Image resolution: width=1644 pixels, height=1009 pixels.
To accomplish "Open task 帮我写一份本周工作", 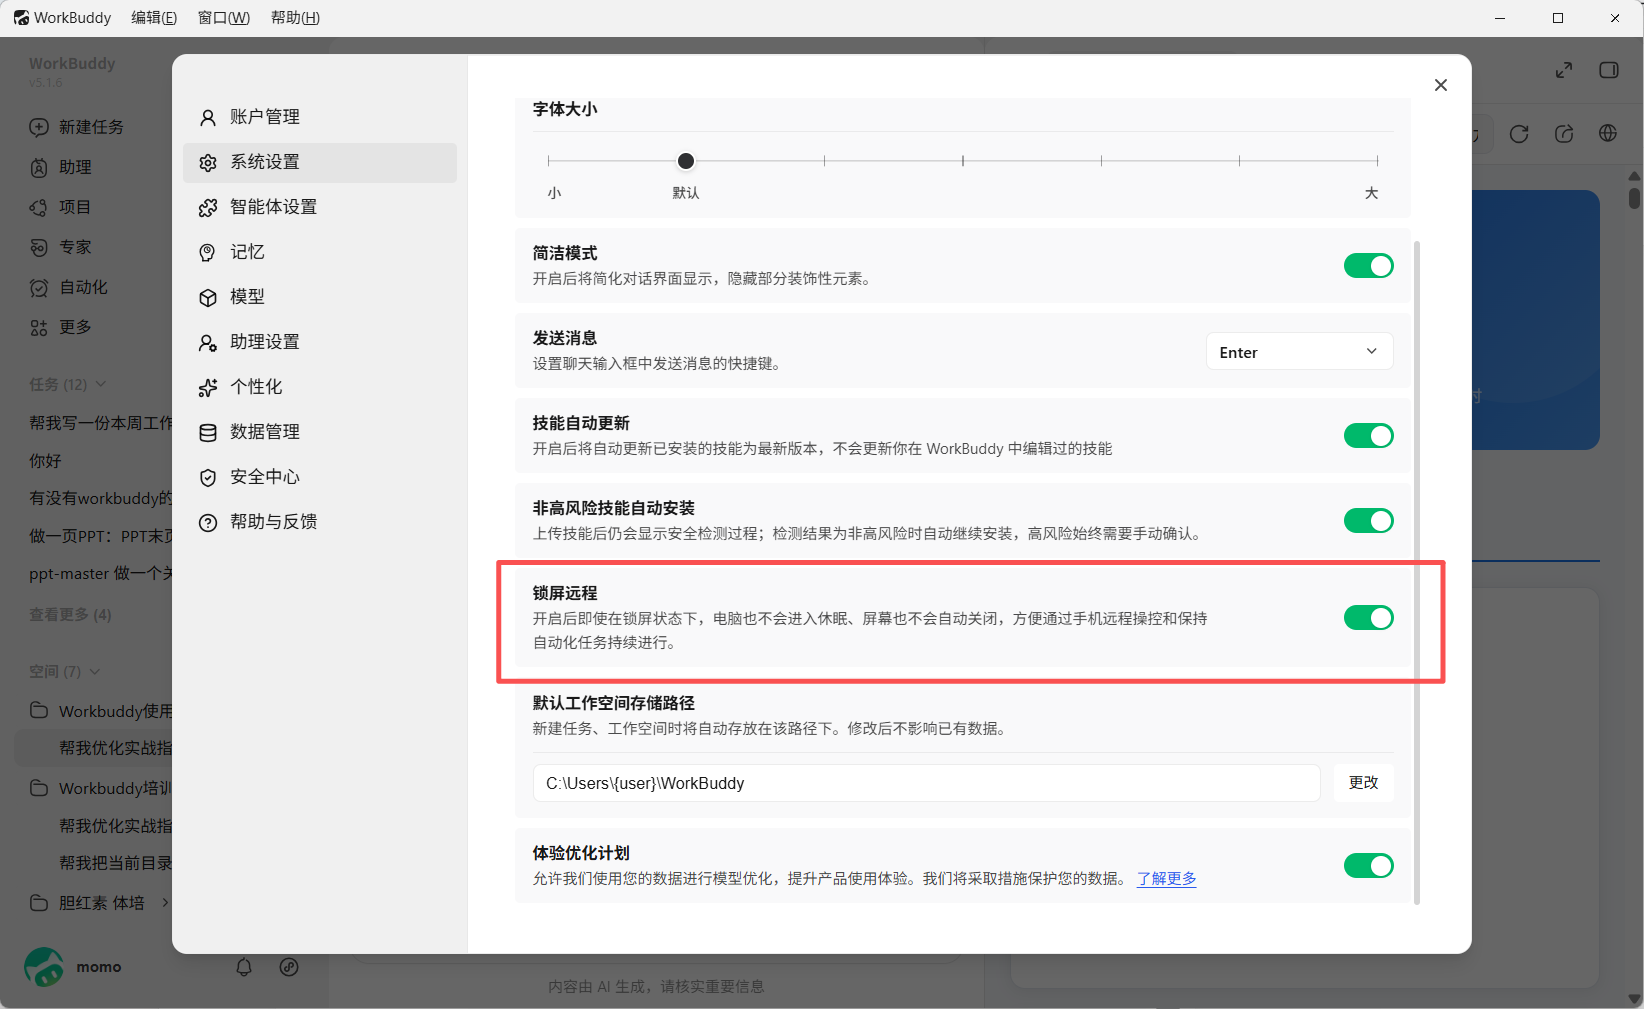I will click(100, 423).
